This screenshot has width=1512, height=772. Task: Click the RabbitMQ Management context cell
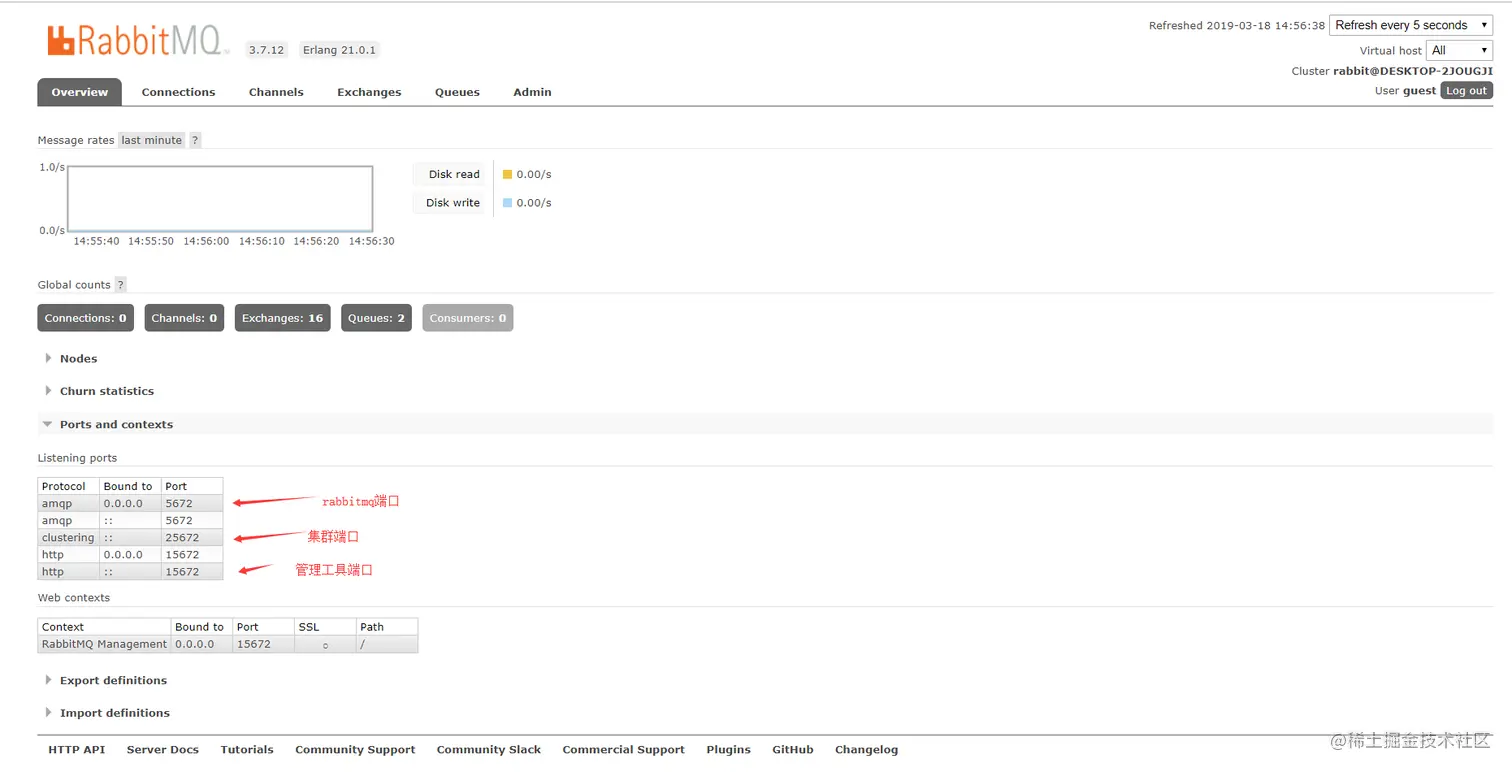[x=104, y=644]
